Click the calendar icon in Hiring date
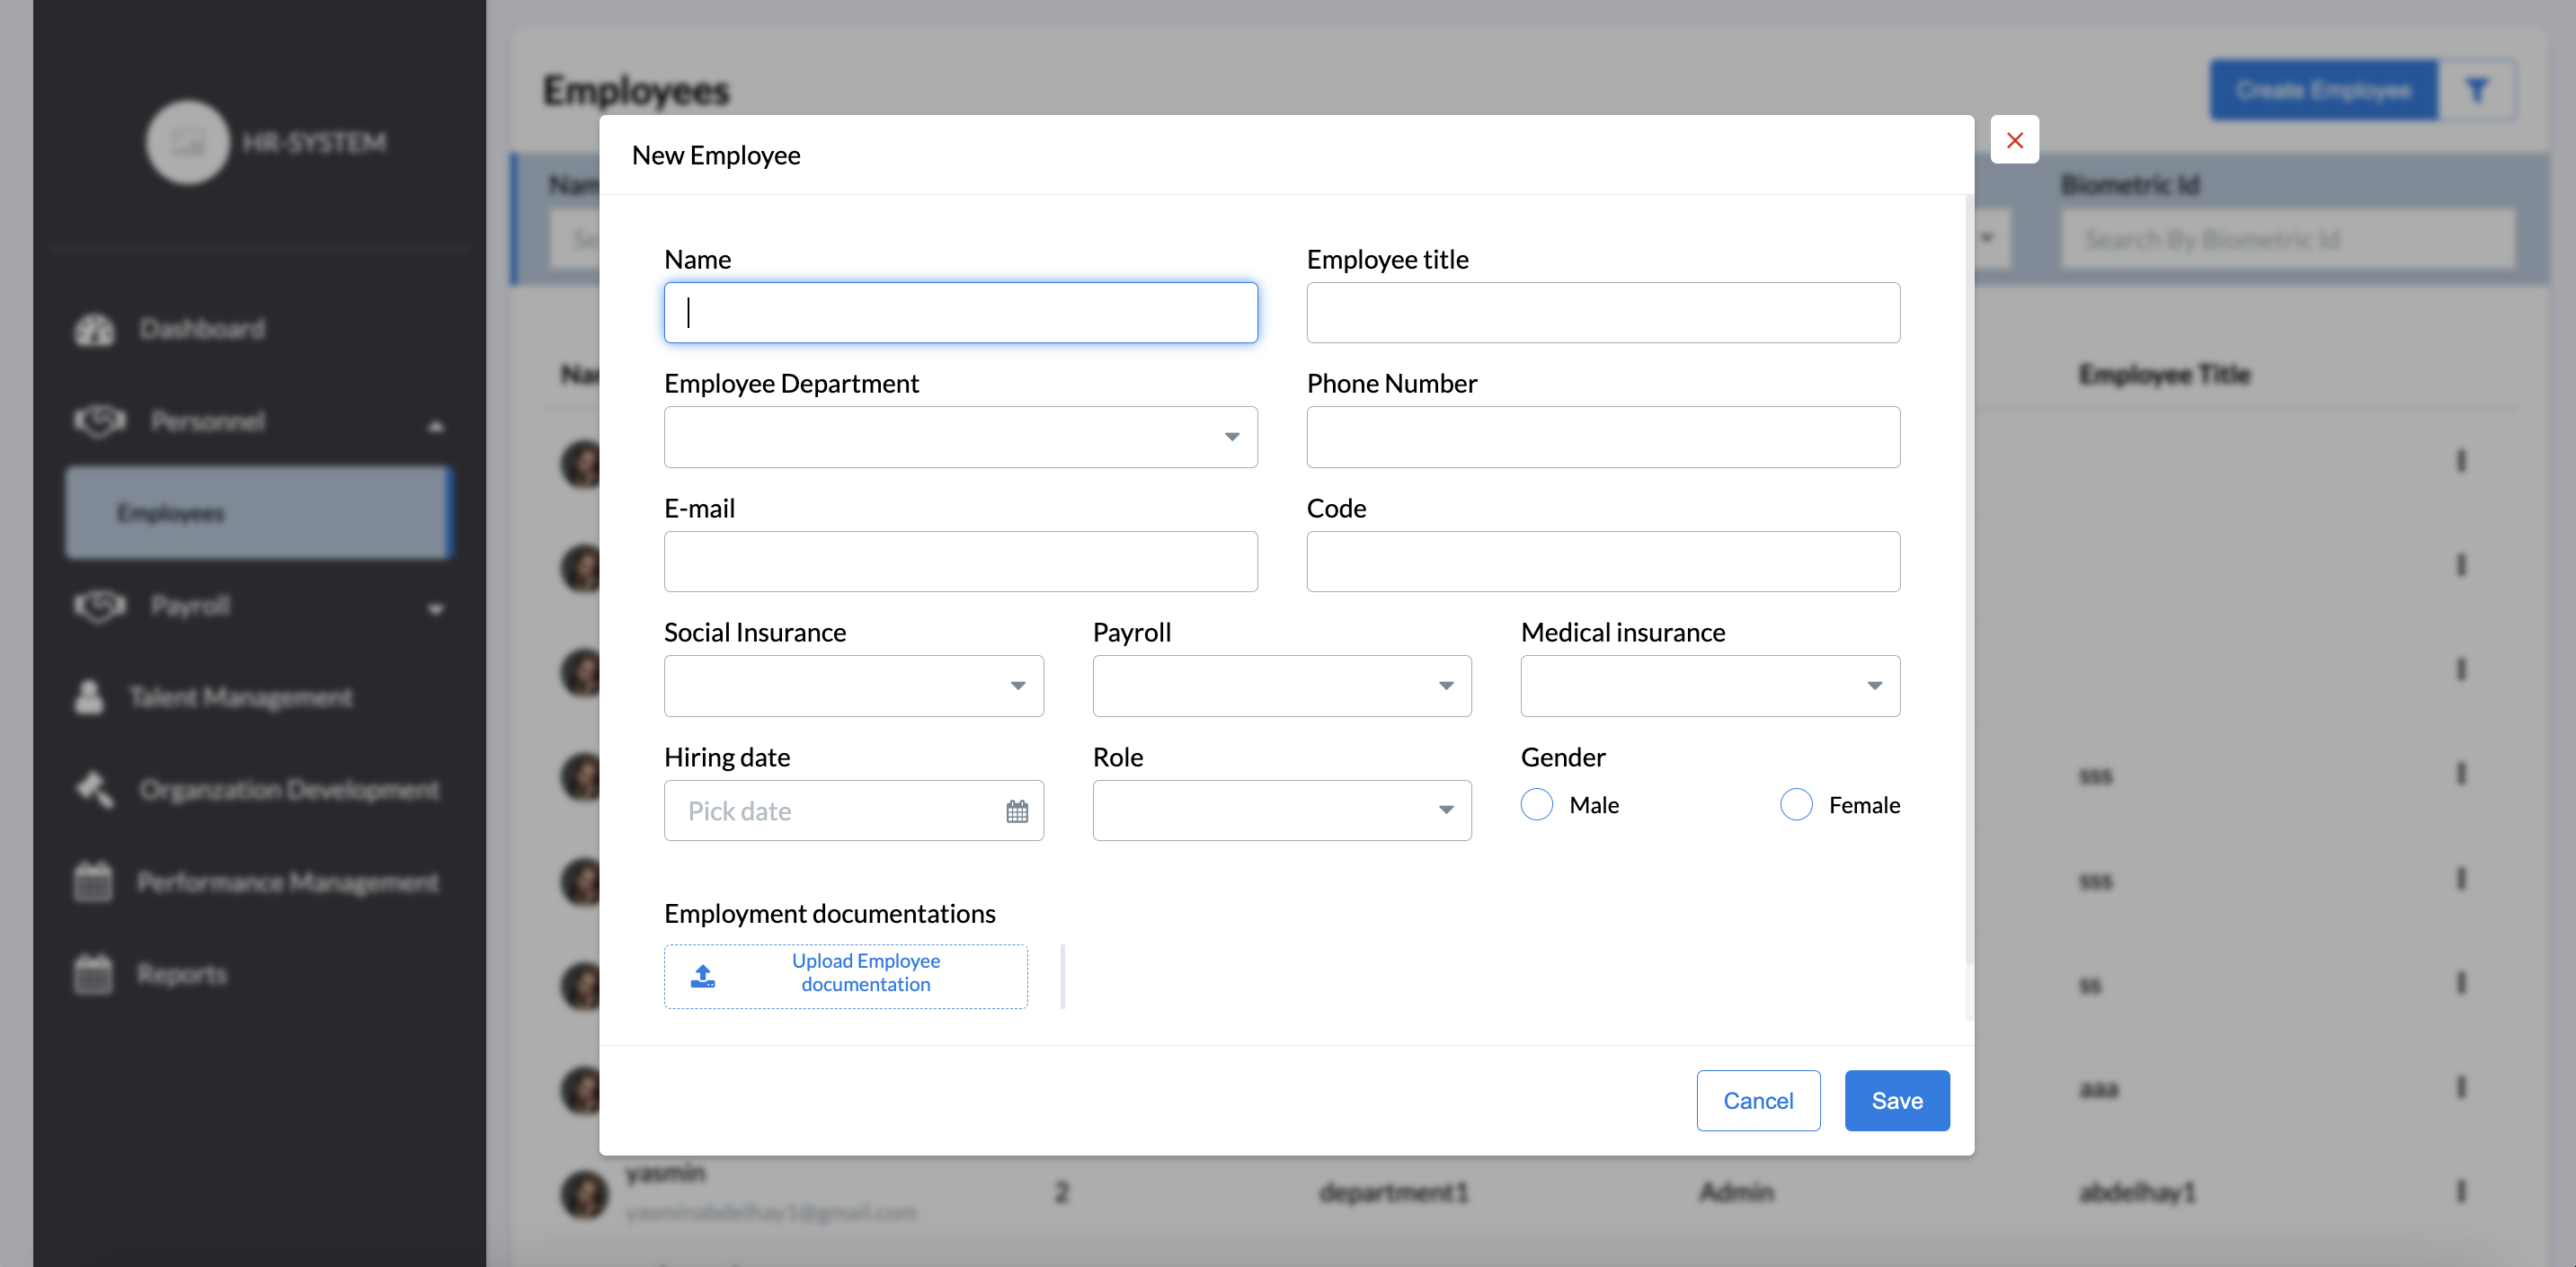Image resolution: width=2576 pixels, height=1267 pixels. [1016, 811]
